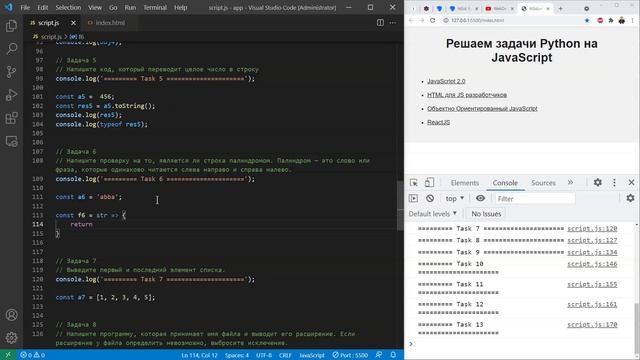Switch to Elements tab in DevTools
Viewport: 640px width, 360px height.
[464, 183]
